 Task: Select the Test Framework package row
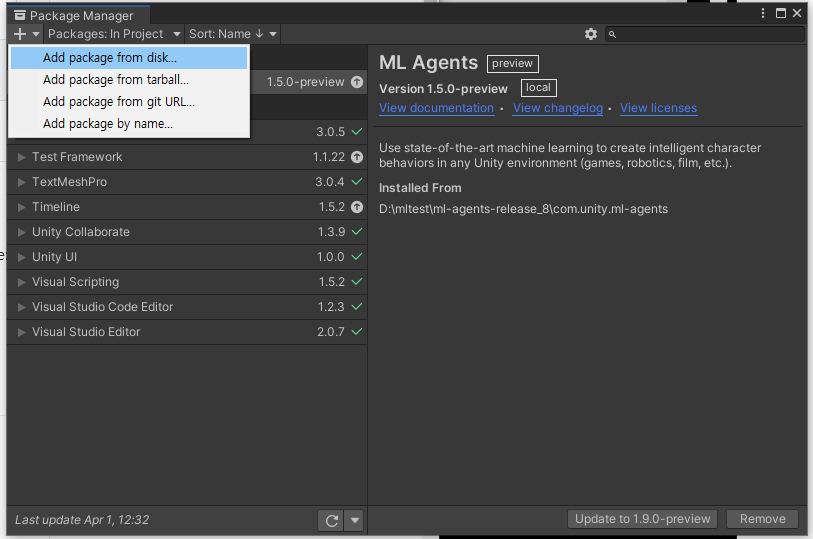click(187, 157)
